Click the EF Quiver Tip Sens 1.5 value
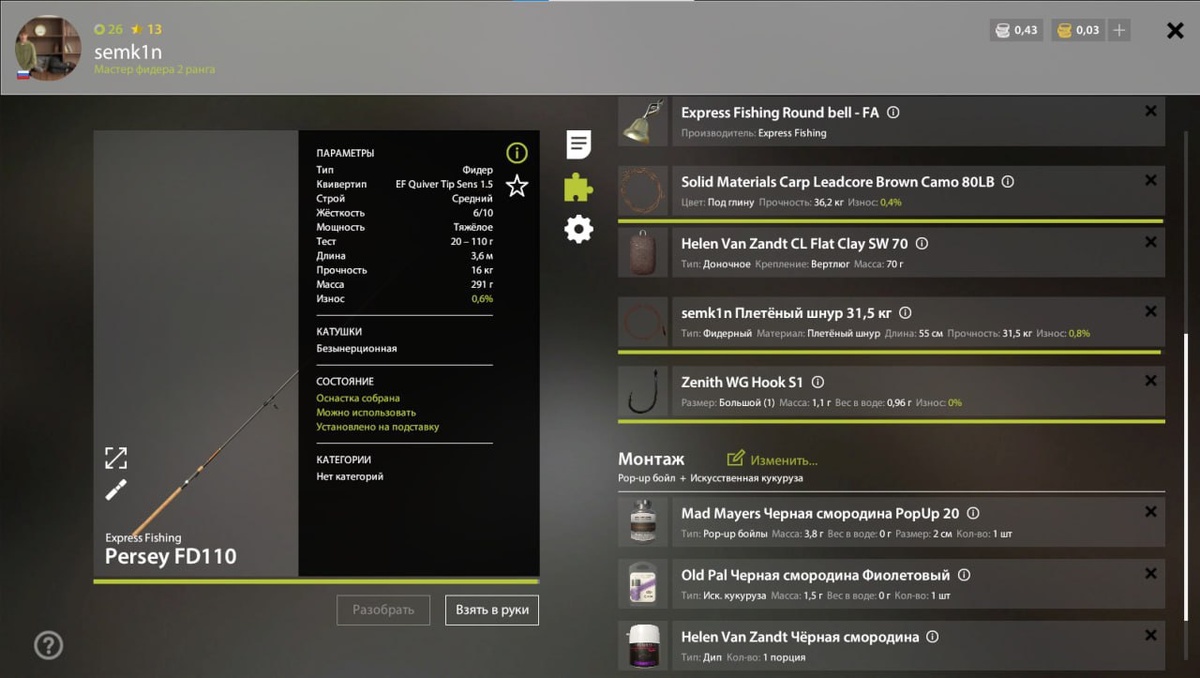The height and width of the screenshot is (678, 1200). pyautogui.click(x=444, y=184)
